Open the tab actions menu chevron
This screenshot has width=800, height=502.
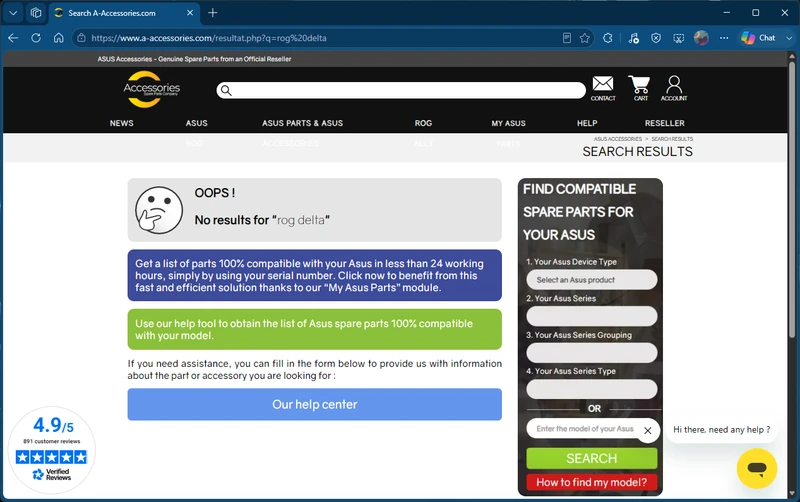coord(13,13)
